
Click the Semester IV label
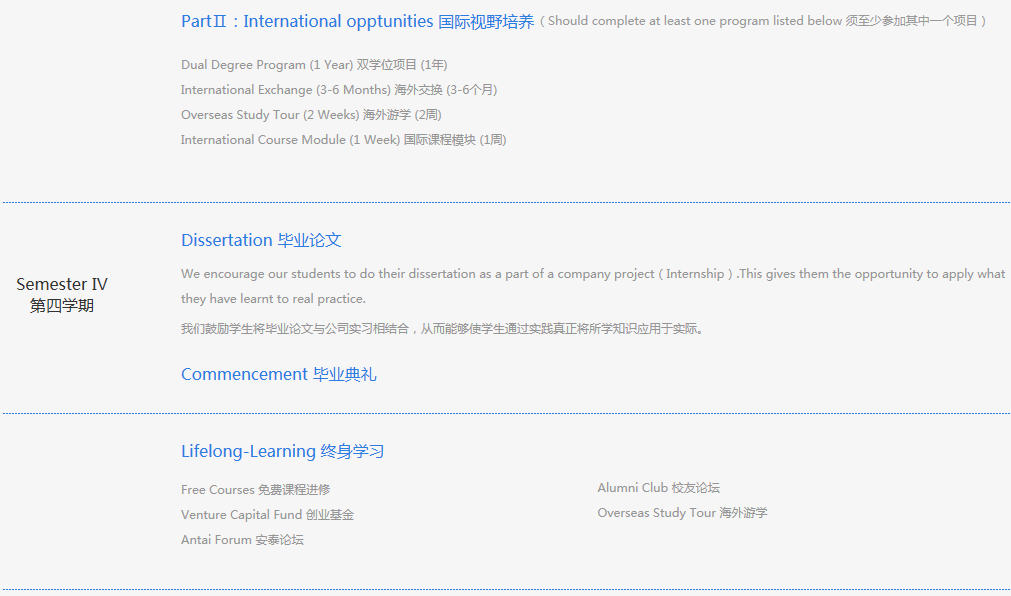pos(62,284)
